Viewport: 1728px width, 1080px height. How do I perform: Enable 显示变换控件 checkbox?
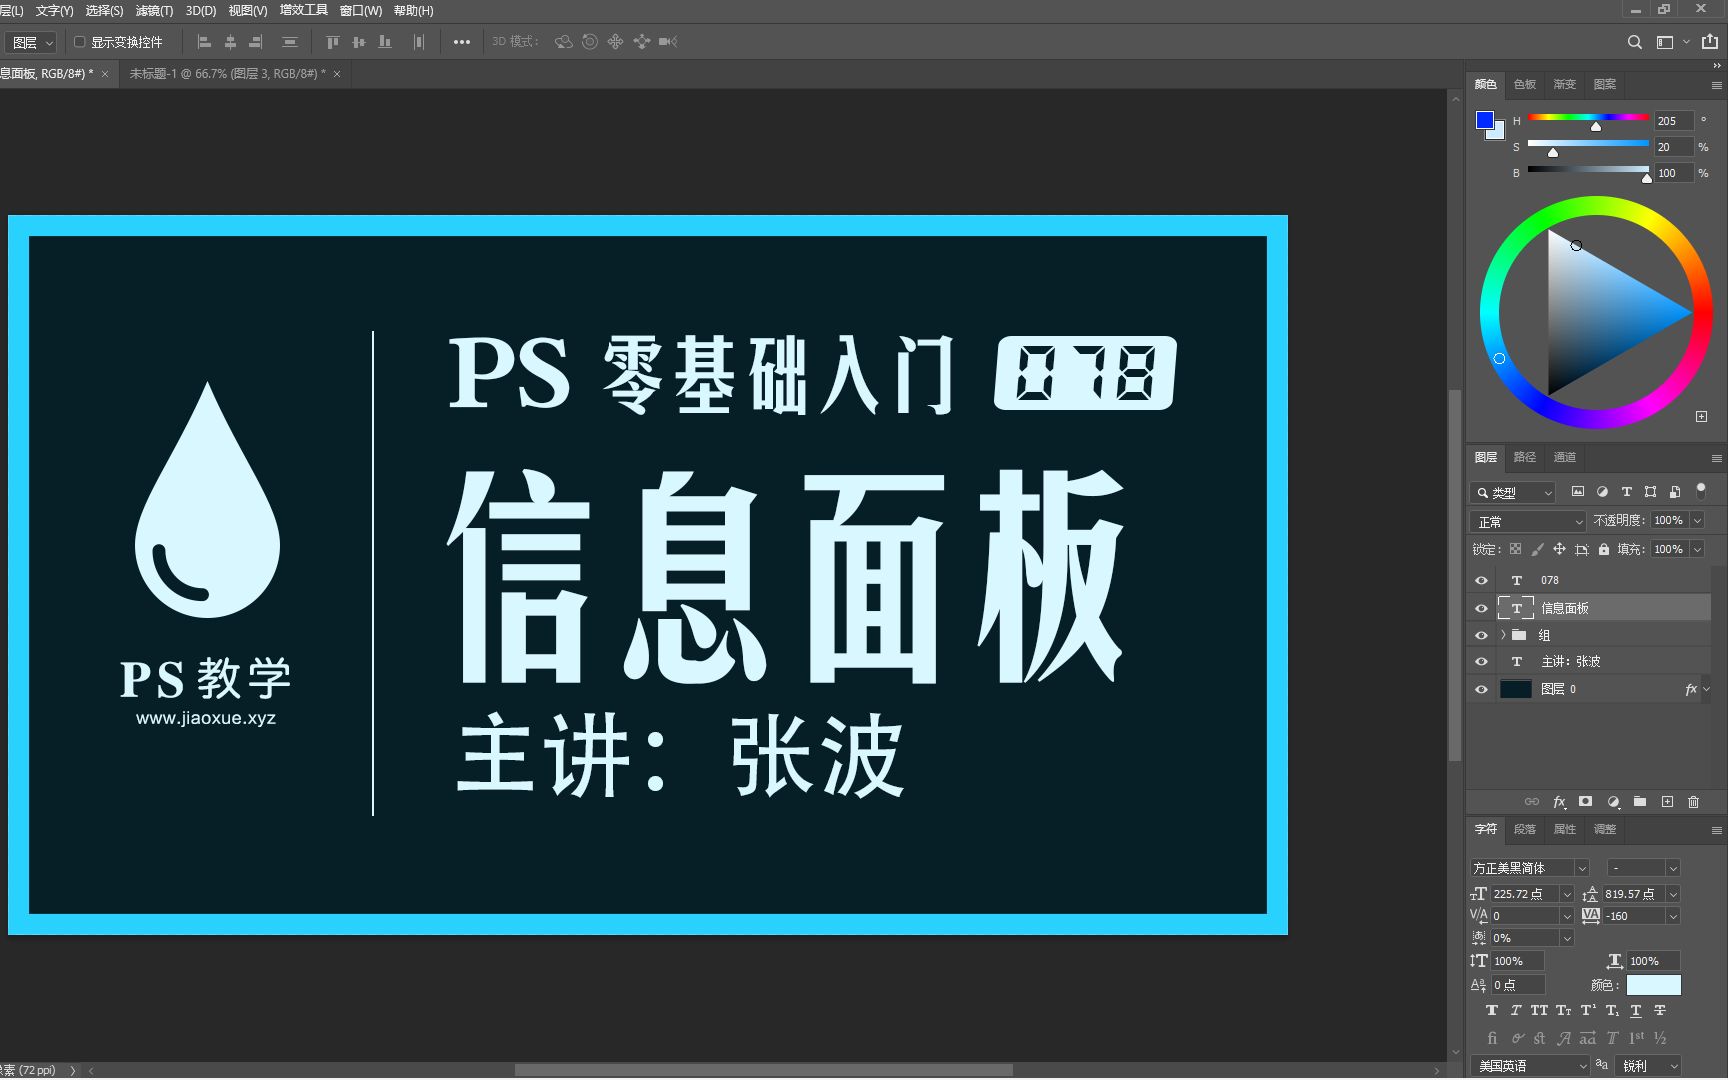click(80, 42)
